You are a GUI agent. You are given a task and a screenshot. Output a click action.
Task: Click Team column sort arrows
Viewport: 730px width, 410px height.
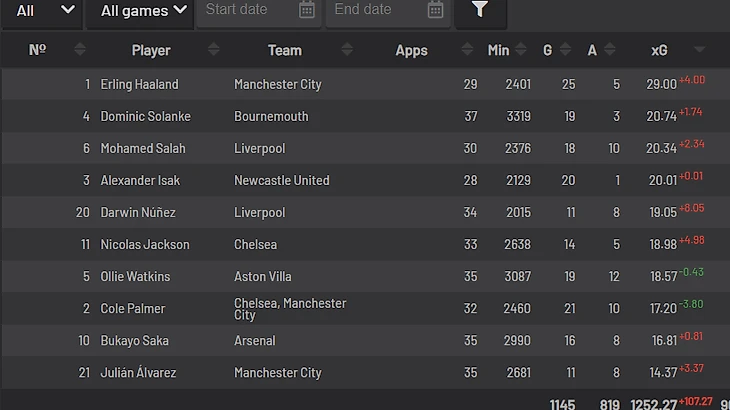click(x=347, y=50)
